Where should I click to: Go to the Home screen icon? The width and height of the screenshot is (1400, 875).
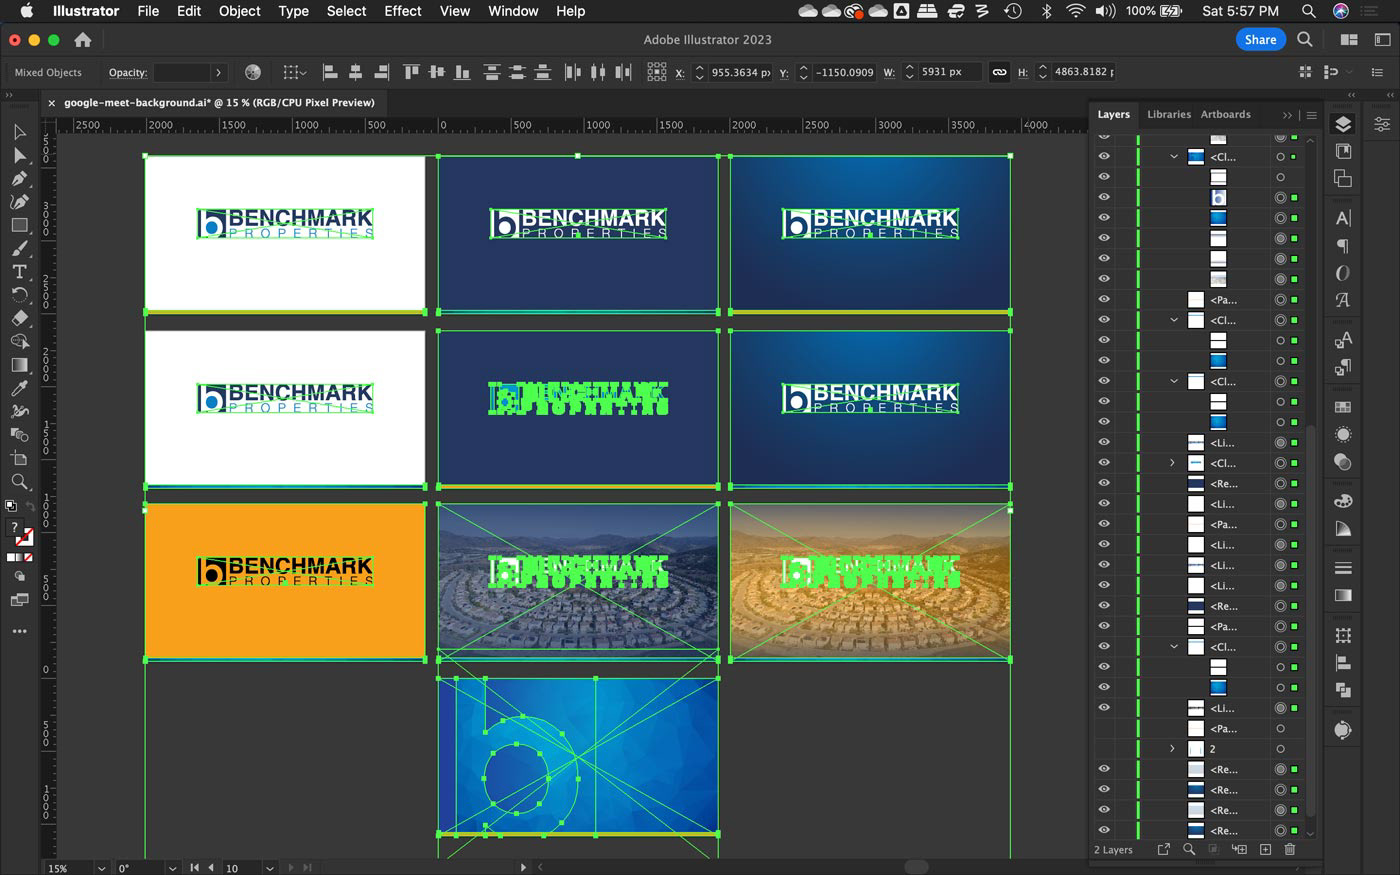83,40
